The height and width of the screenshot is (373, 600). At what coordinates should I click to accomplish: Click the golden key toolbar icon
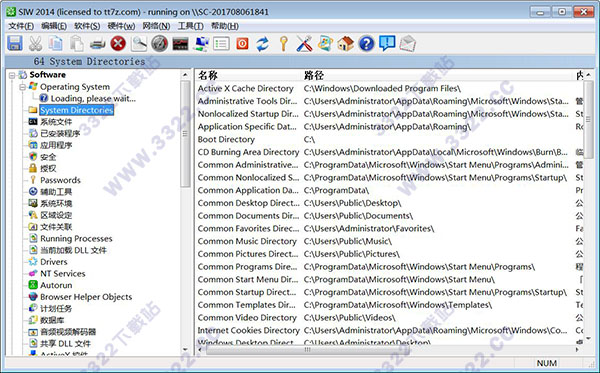[x=284, y=44]
